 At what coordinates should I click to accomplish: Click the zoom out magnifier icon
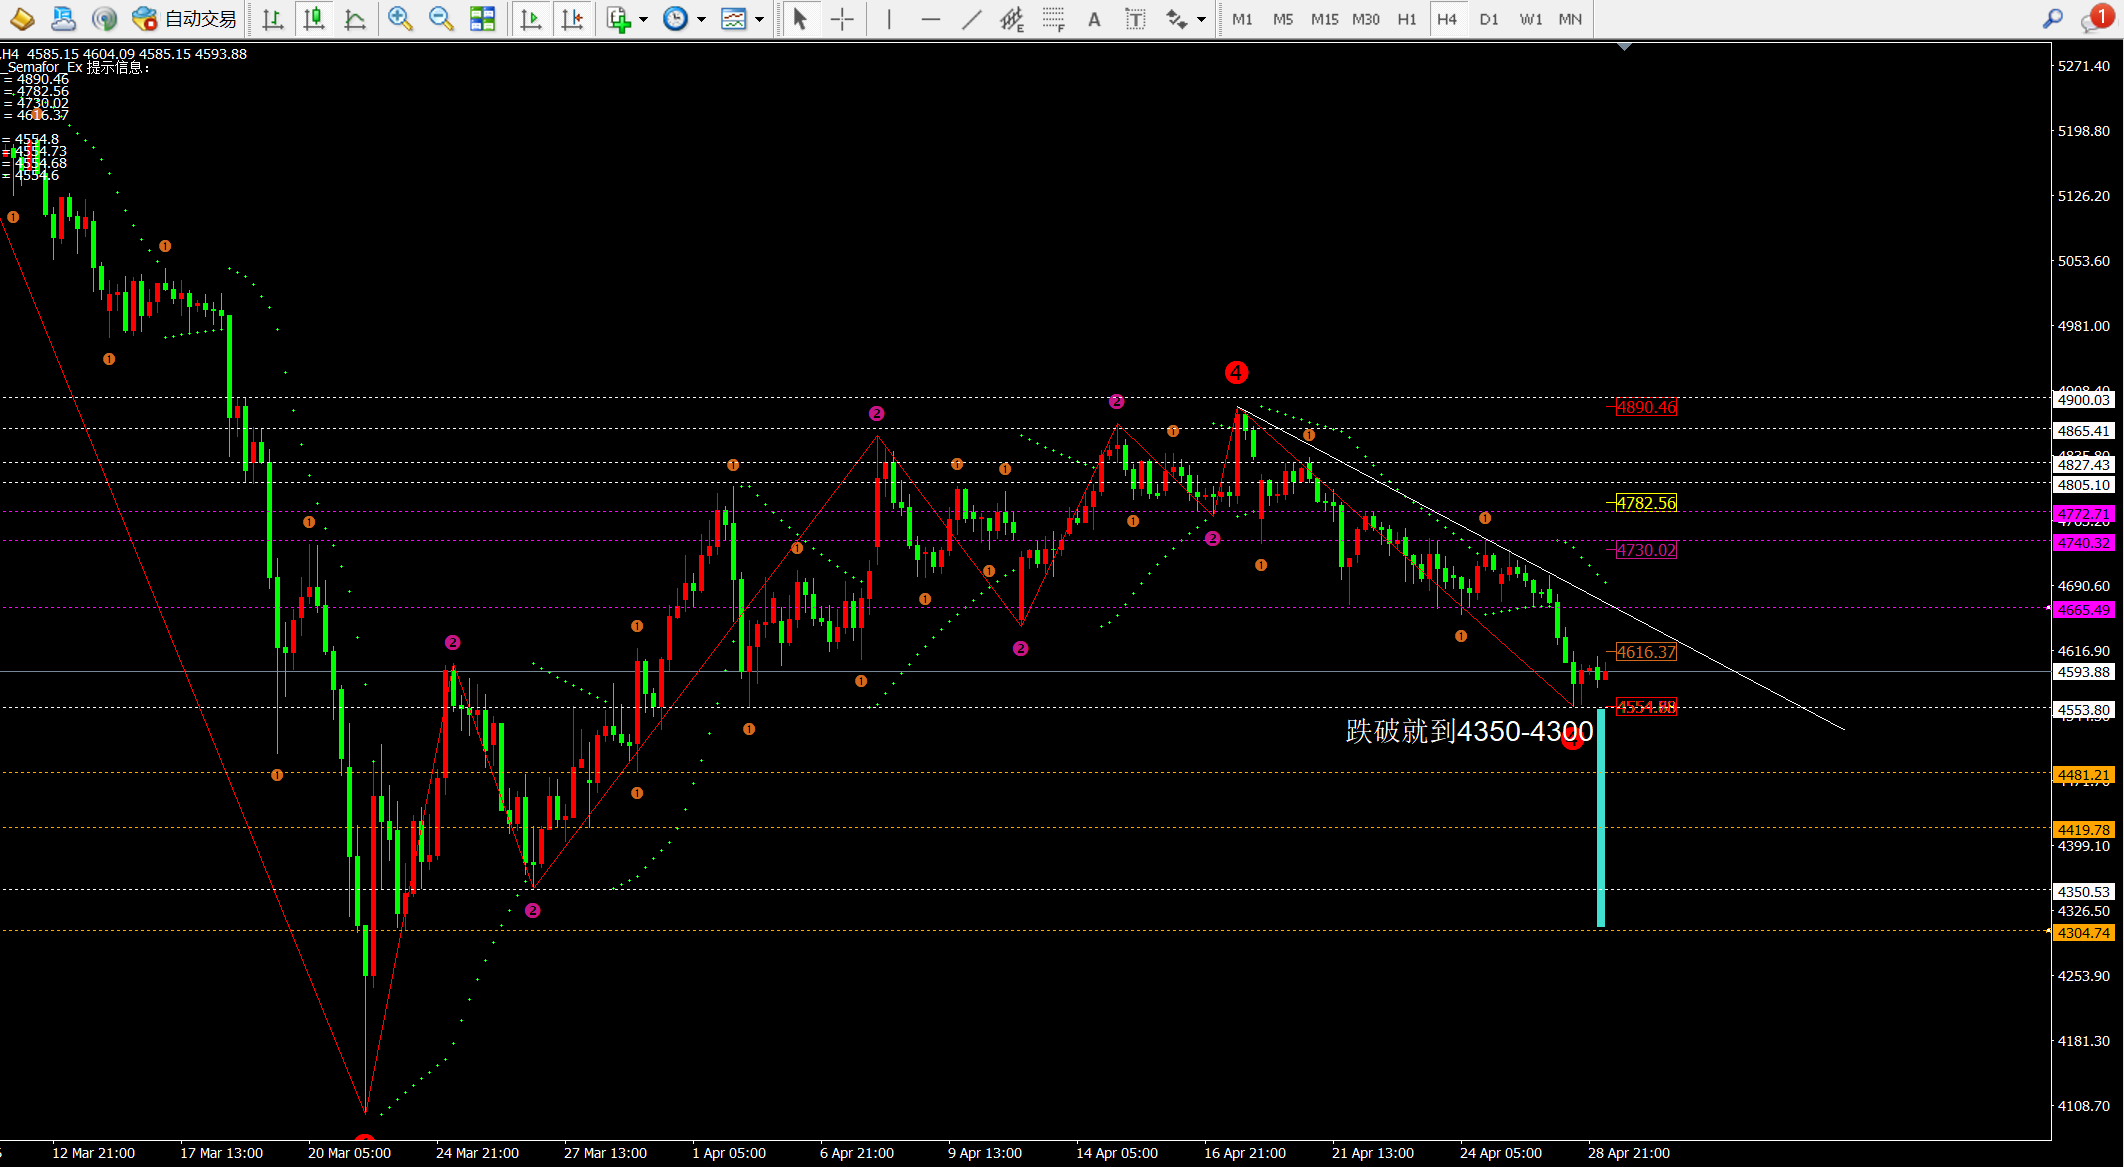(440, 19)
